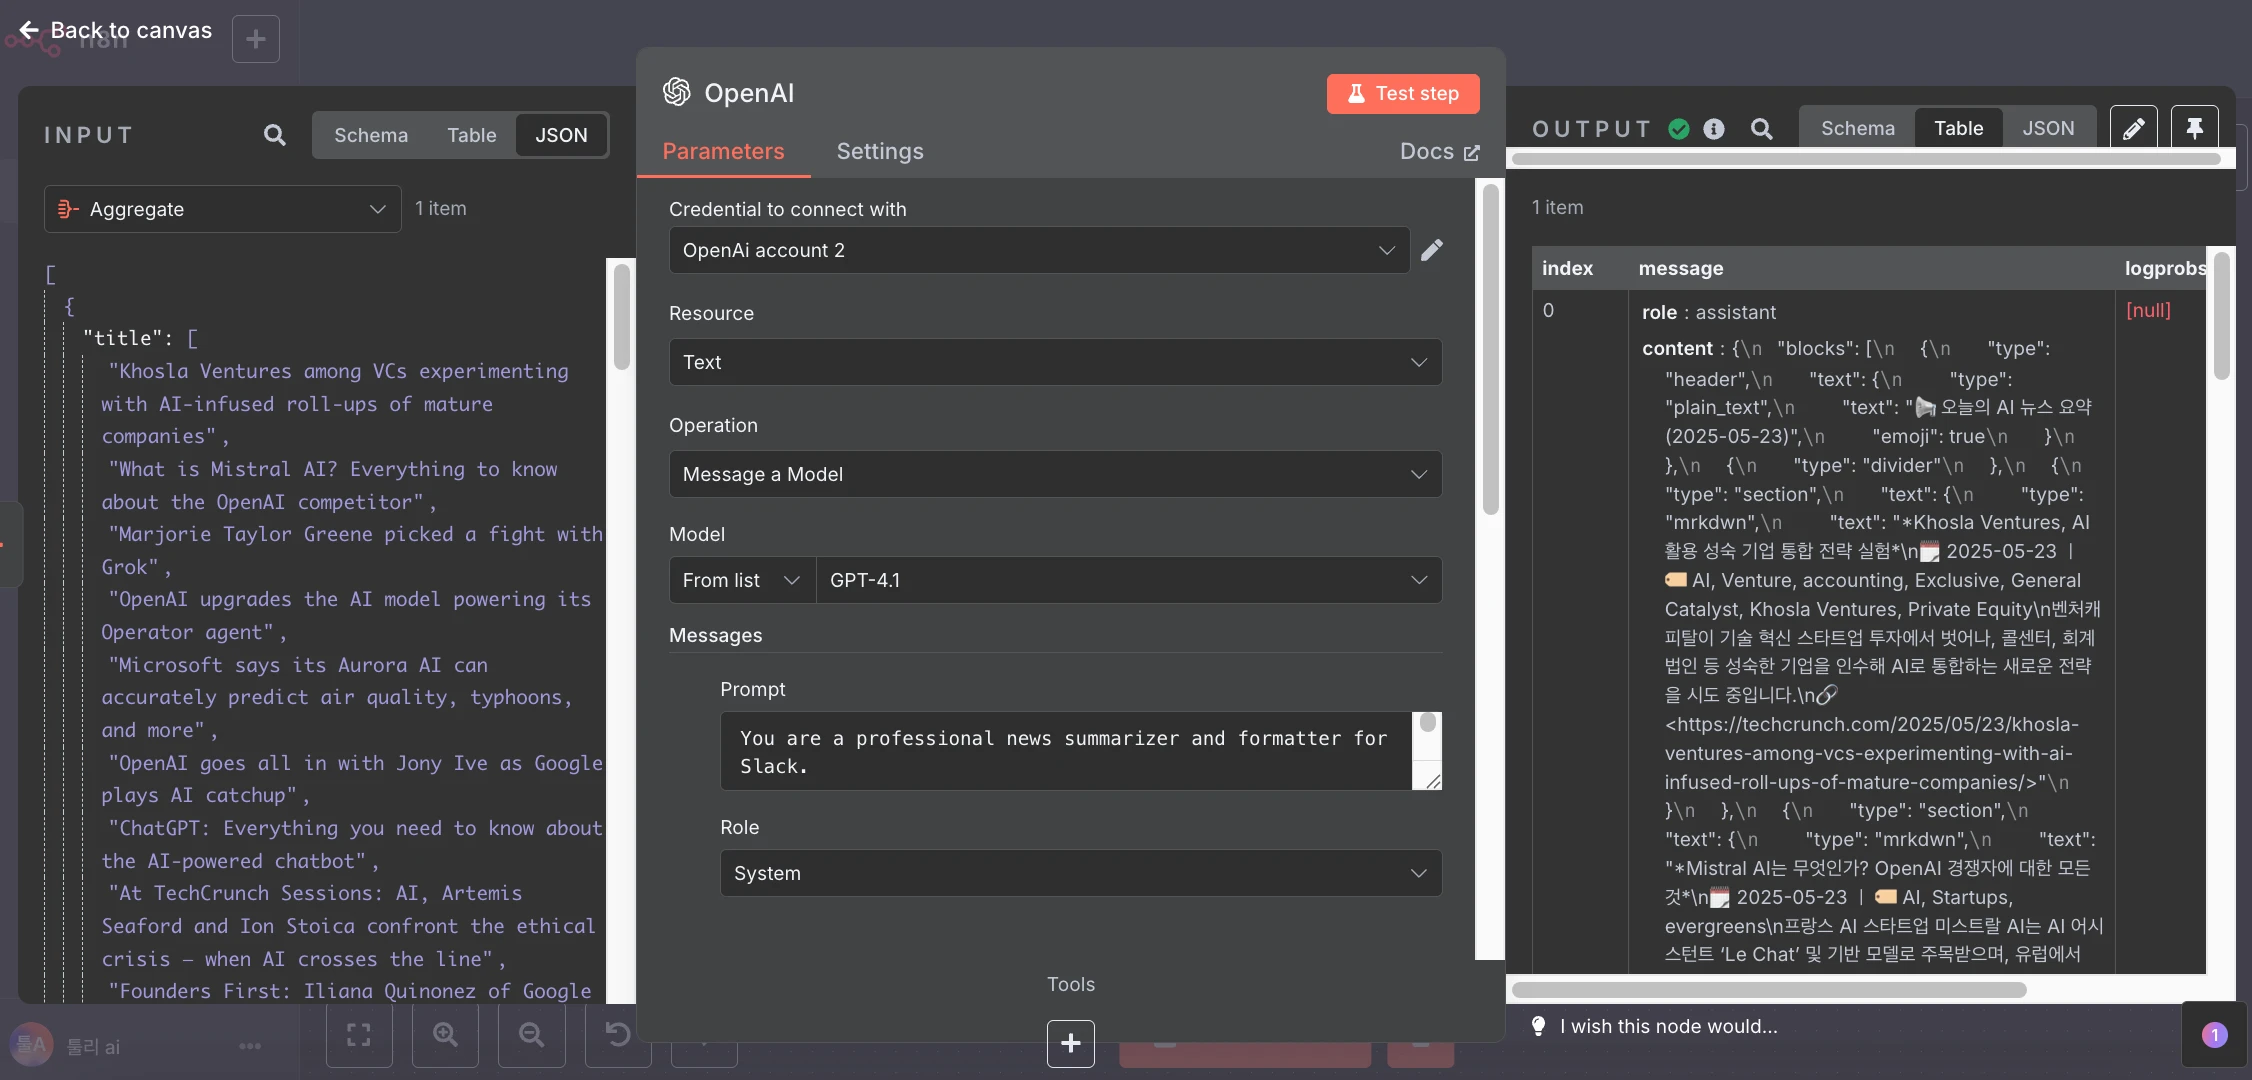Screen dimensions: 2252x1080
Task: Switch INPUT view to Schema
Action: (x=371, y=135)
